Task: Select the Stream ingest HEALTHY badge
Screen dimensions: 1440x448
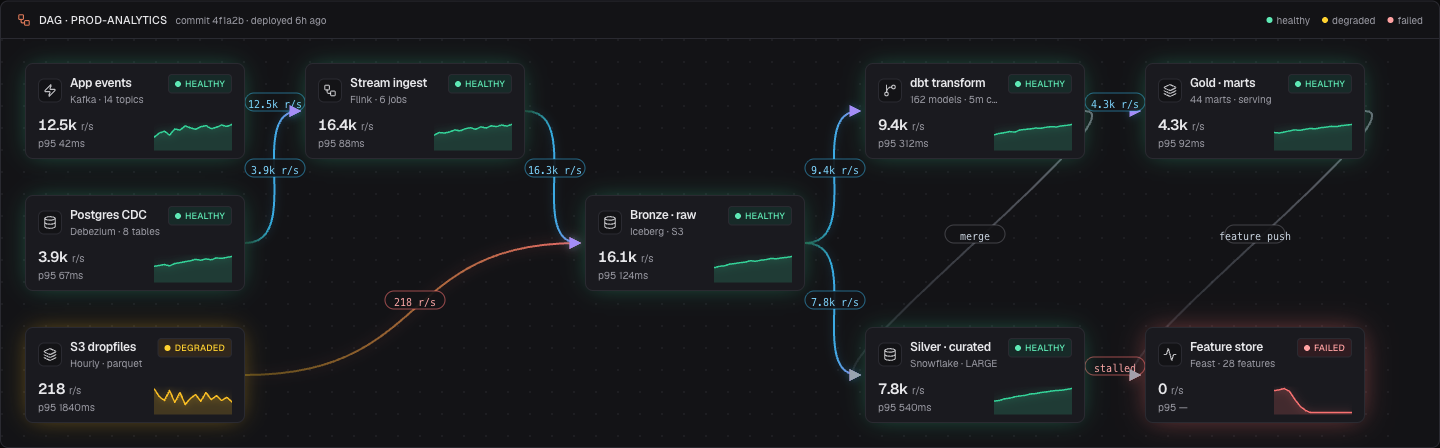Action: (x=480, y=84)
